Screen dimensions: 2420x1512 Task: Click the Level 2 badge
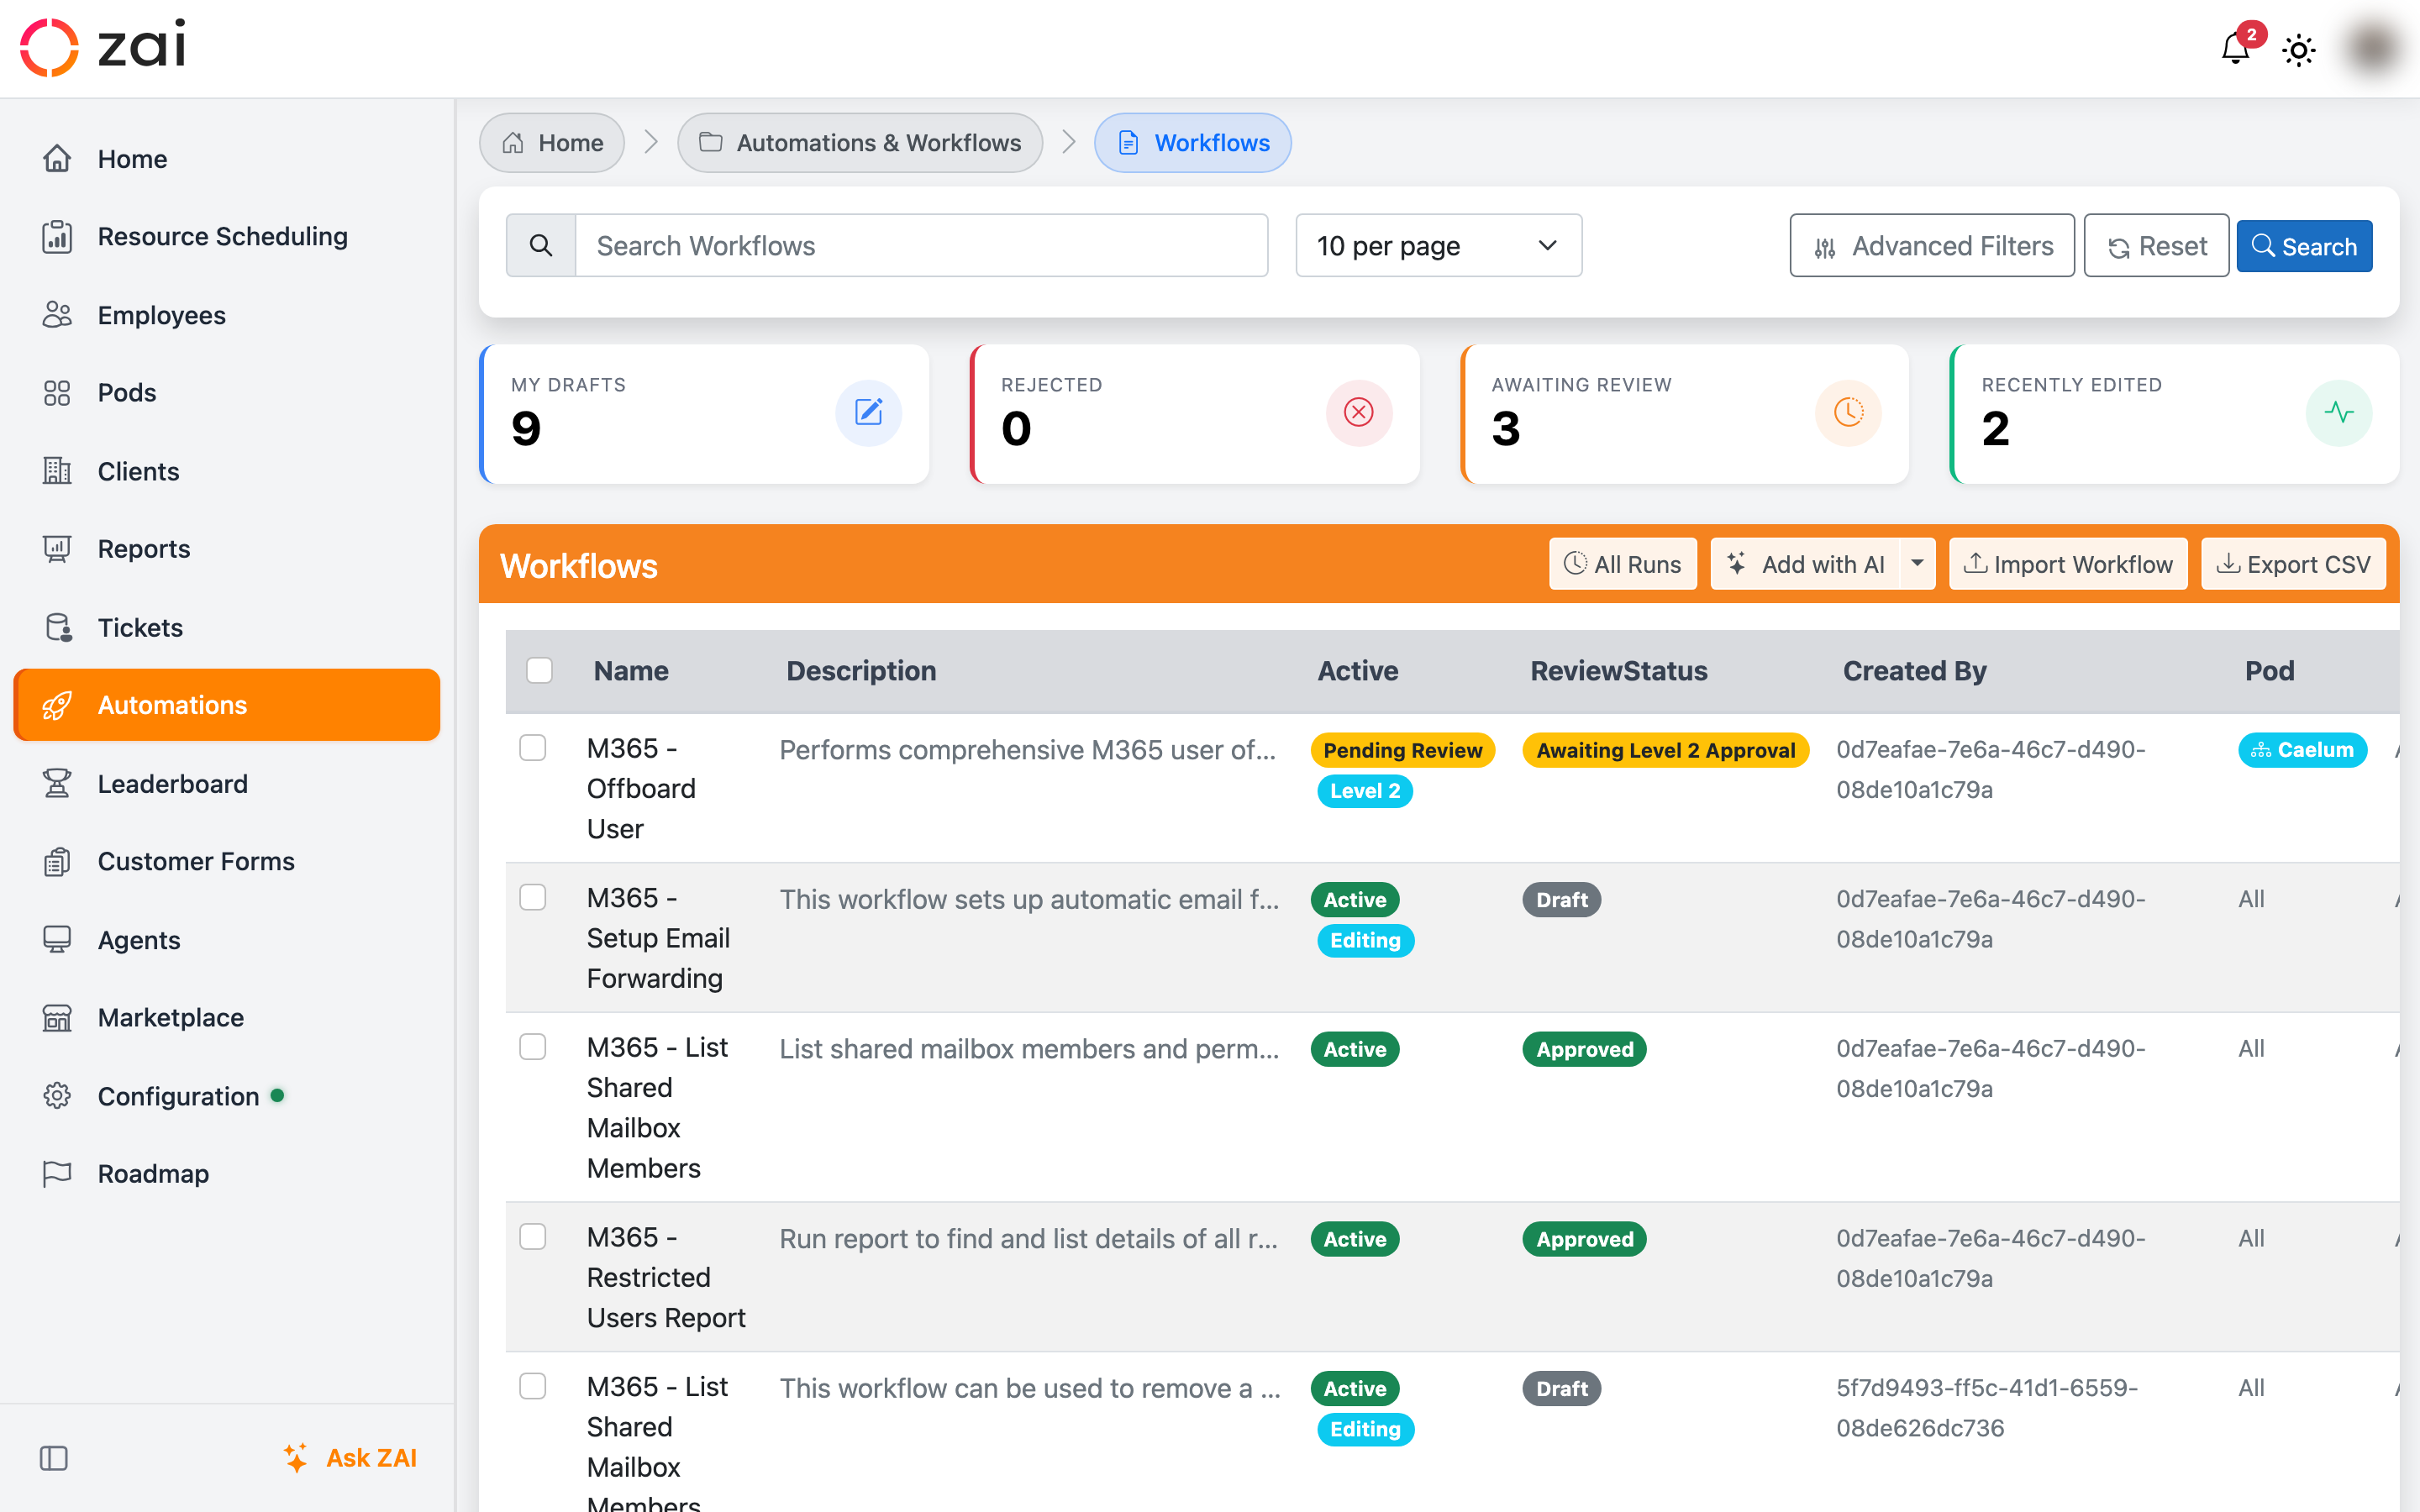click(1364, 791)
